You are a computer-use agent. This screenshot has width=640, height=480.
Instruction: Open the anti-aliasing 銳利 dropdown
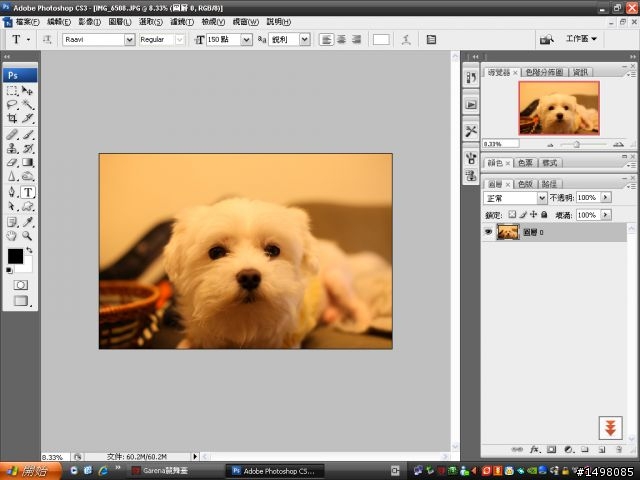pyautogui.click(x=304, y=40)
